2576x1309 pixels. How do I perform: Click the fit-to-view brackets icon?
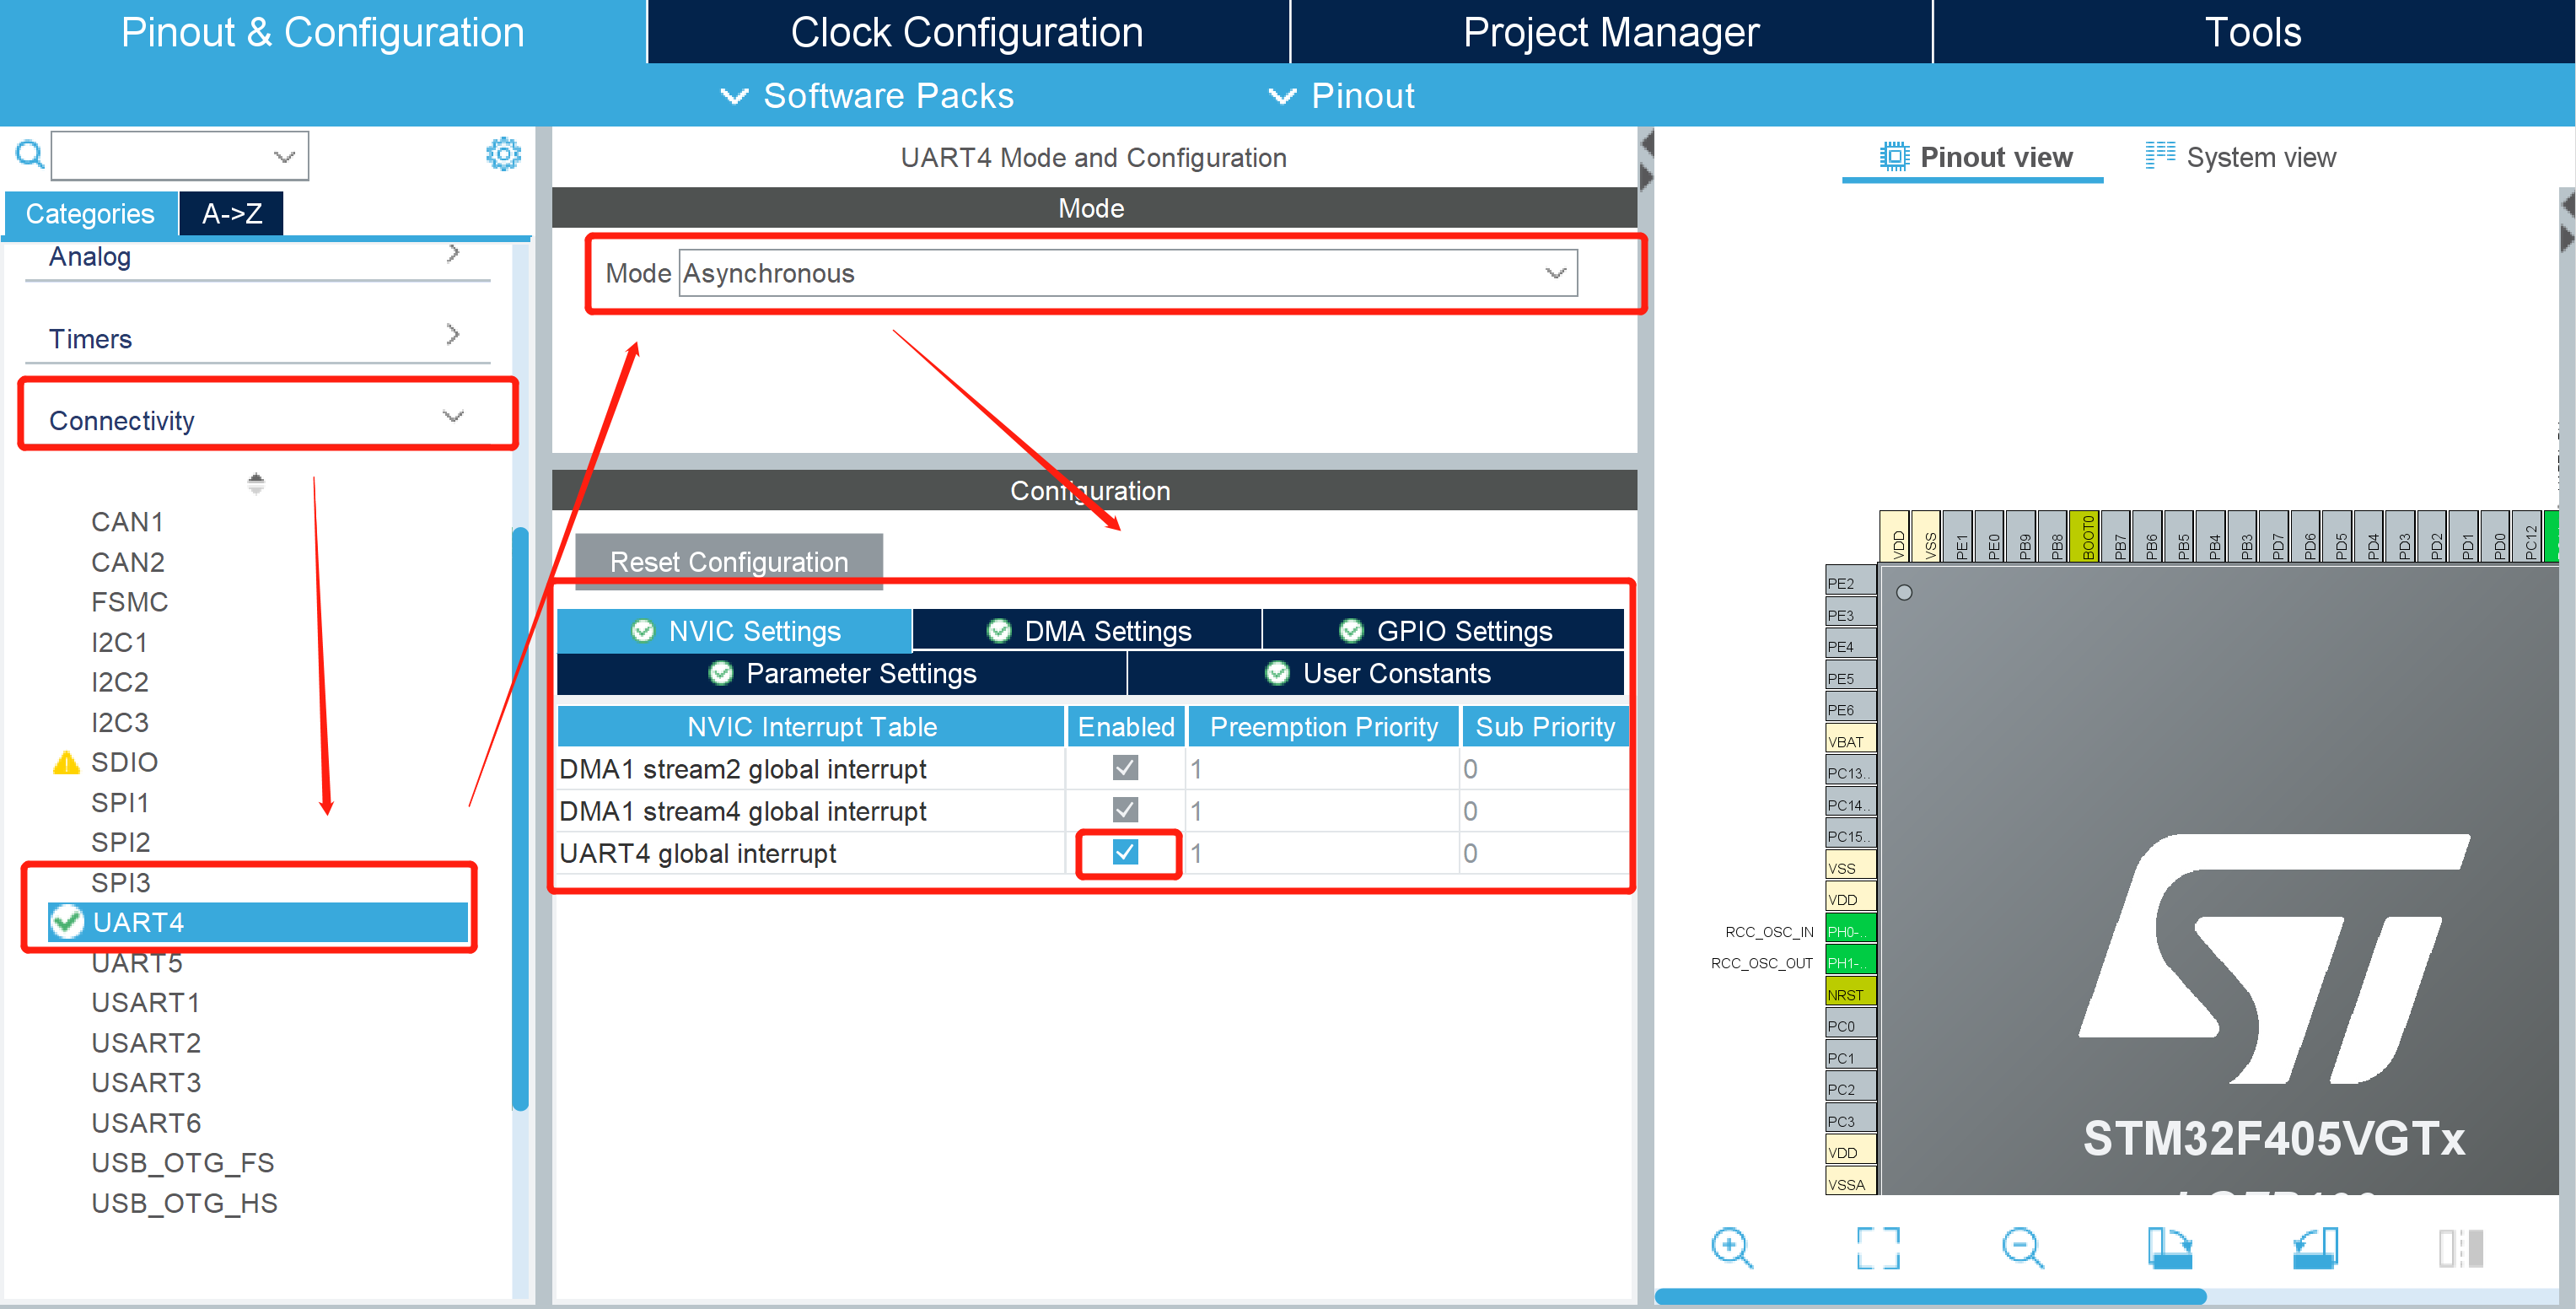1877,1247
